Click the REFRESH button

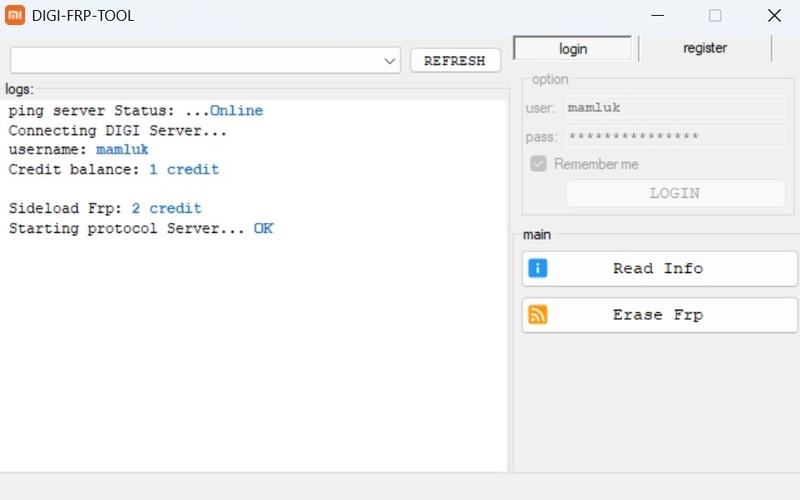455,61
